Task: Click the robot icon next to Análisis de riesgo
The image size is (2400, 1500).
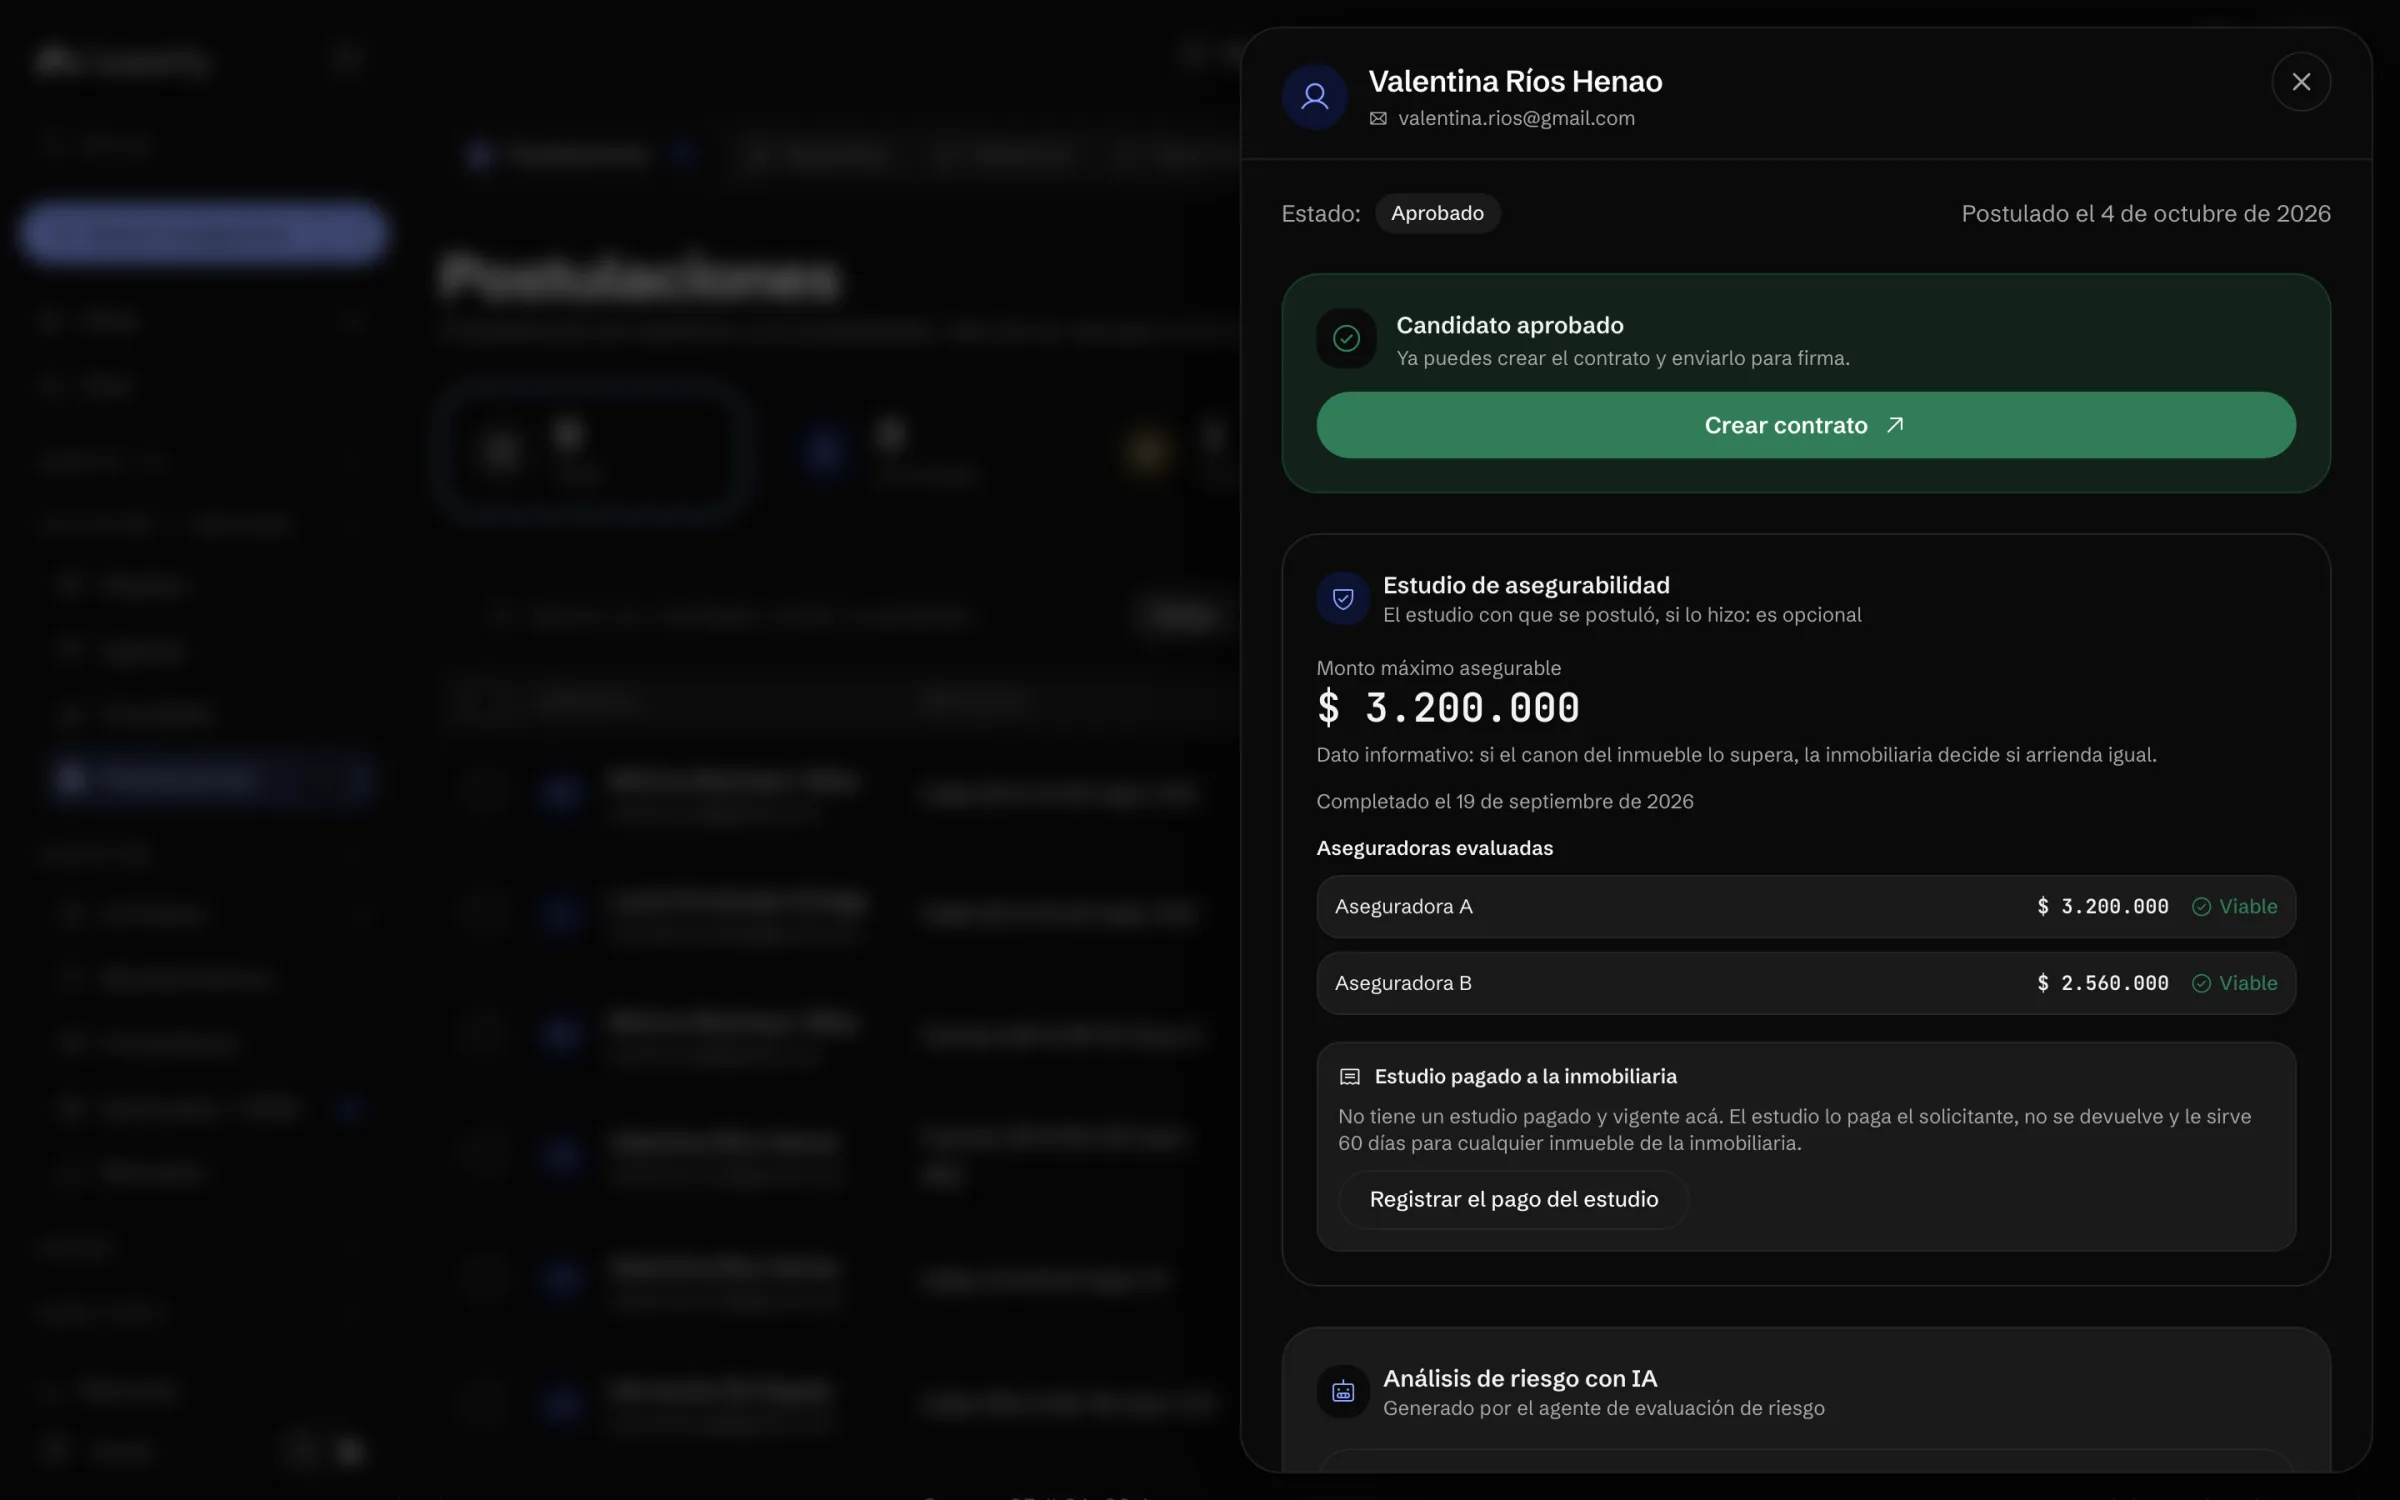Action: 1343,1392
